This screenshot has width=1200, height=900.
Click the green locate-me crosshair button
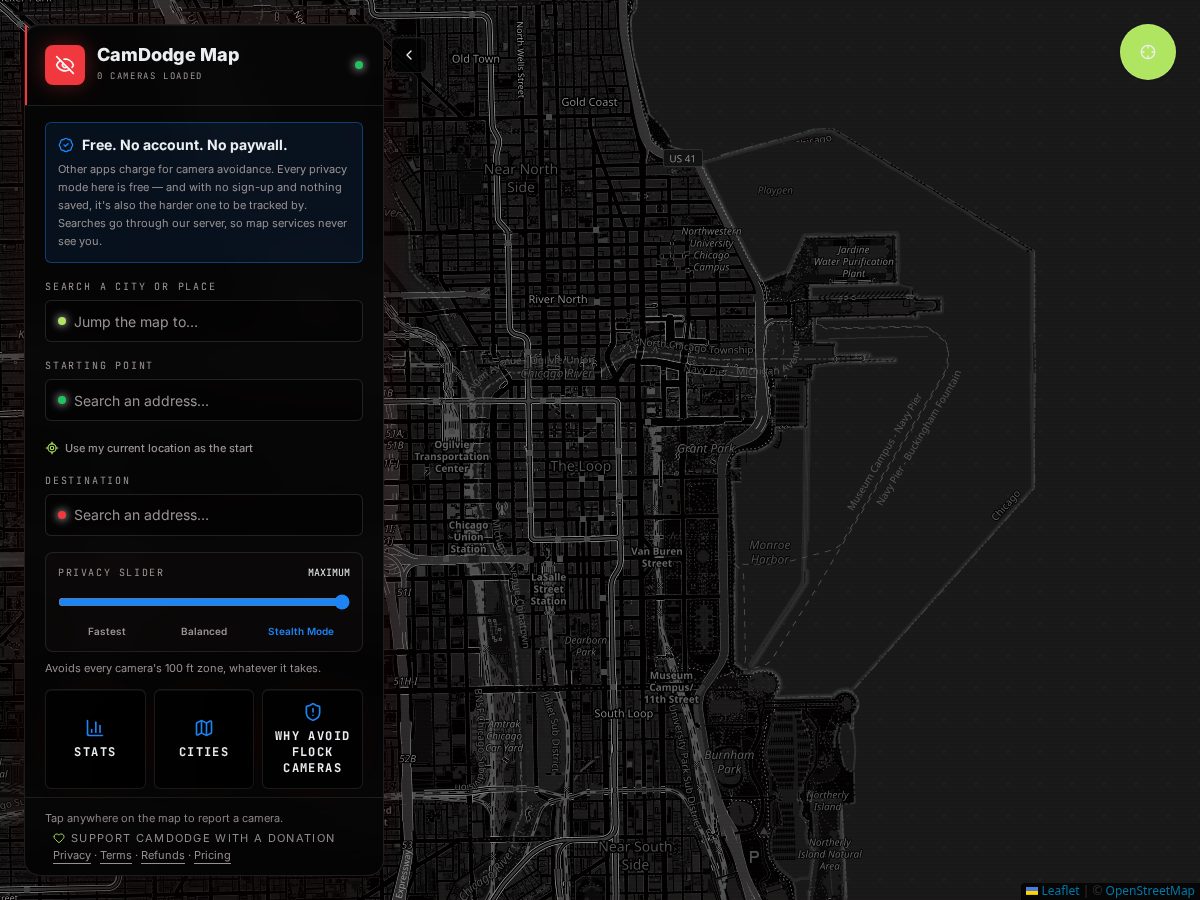(1148, 52)
